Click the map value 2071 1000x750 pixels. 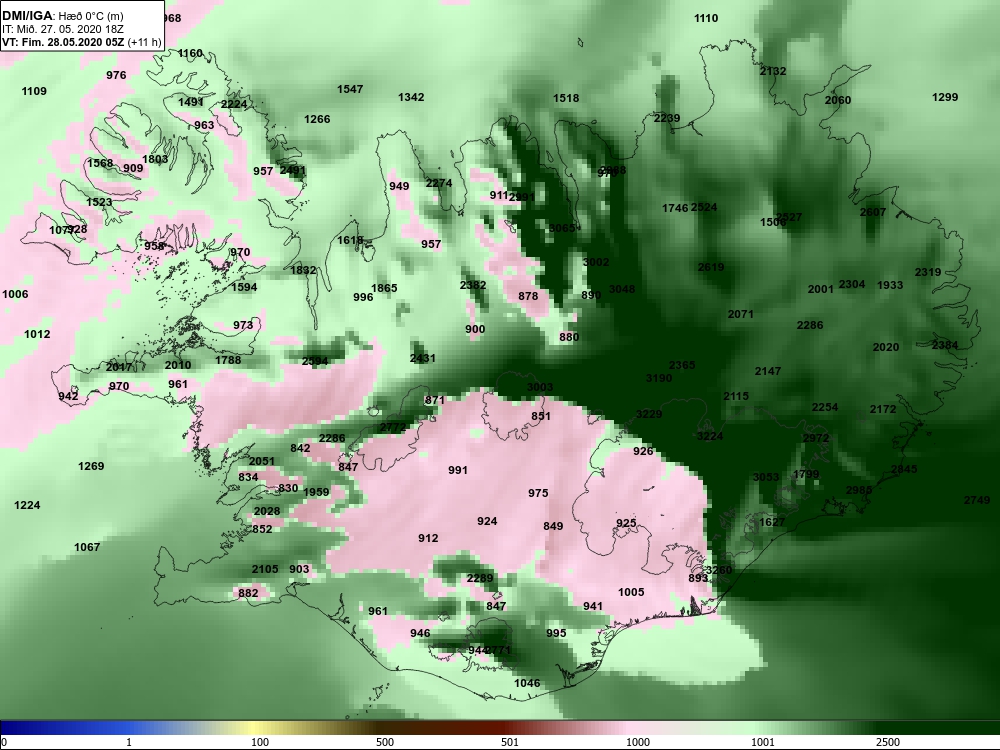coord(741,314)
